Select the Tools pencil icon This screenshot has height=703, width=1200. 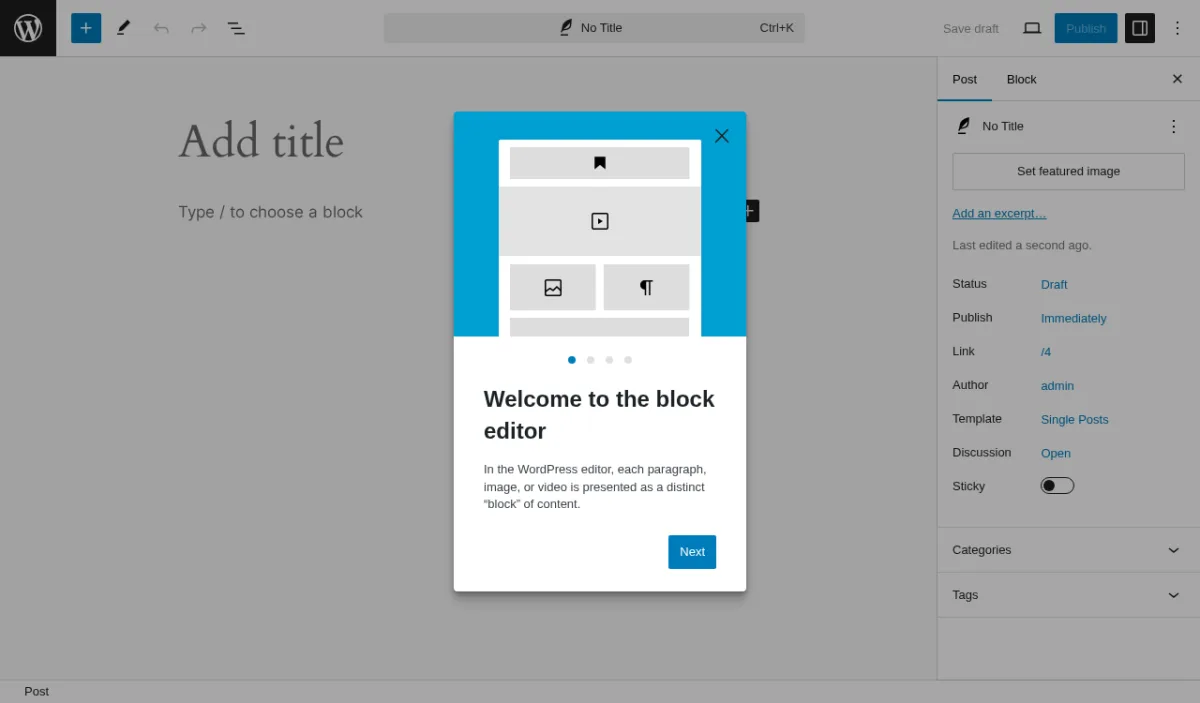point(123,28)
